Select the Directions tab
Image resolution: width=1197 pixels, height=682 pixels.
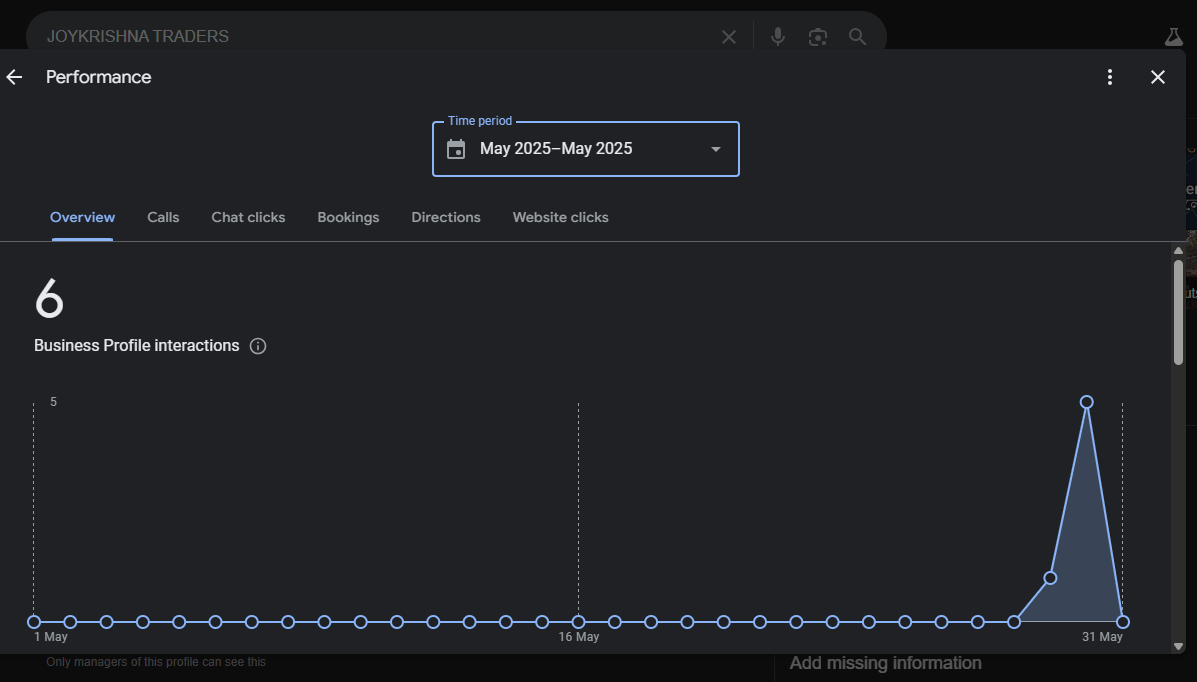446,217
